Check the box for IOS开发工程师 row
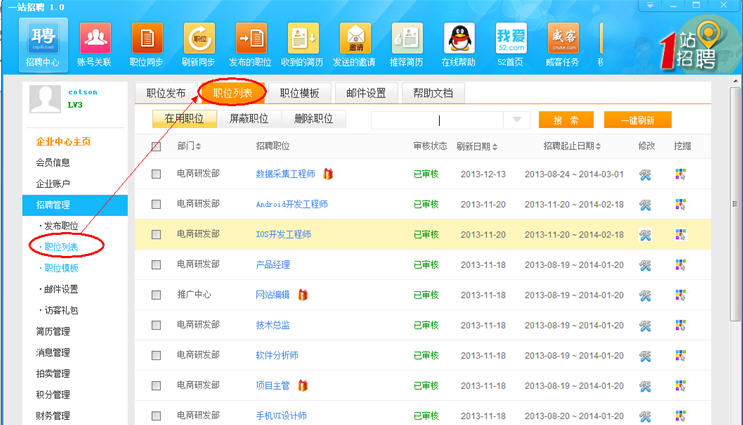Screen dimensions: 743x425 (156, 235)
